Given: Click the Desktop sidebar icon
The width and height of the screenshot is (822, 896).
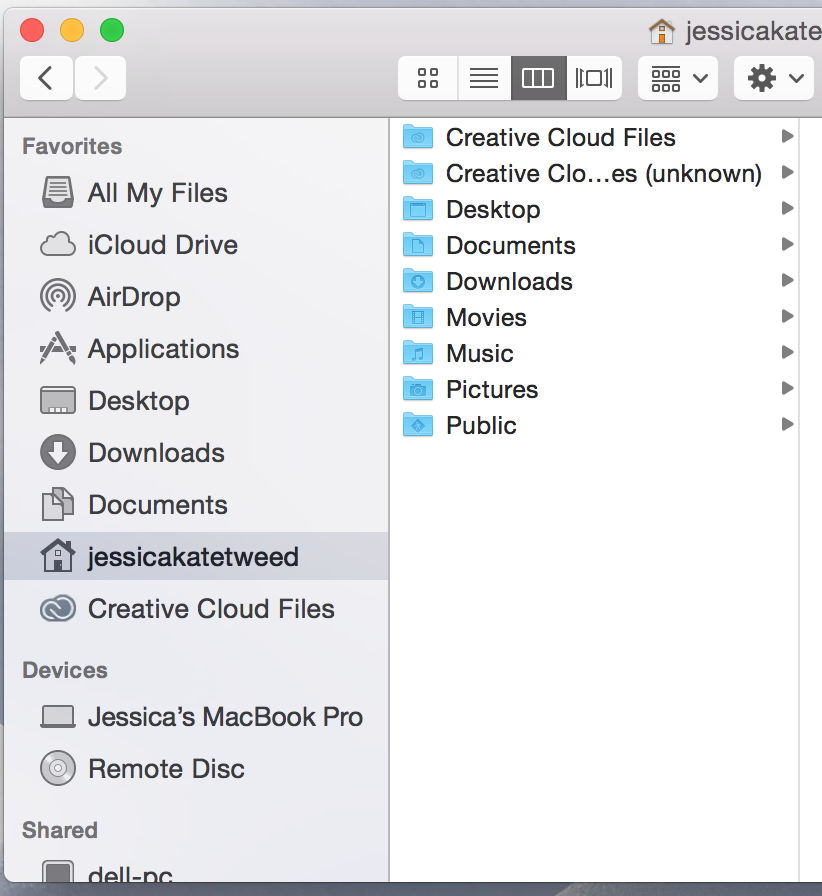Looking at the screenshot, I should pyautogui.click(x=58, y=400).
